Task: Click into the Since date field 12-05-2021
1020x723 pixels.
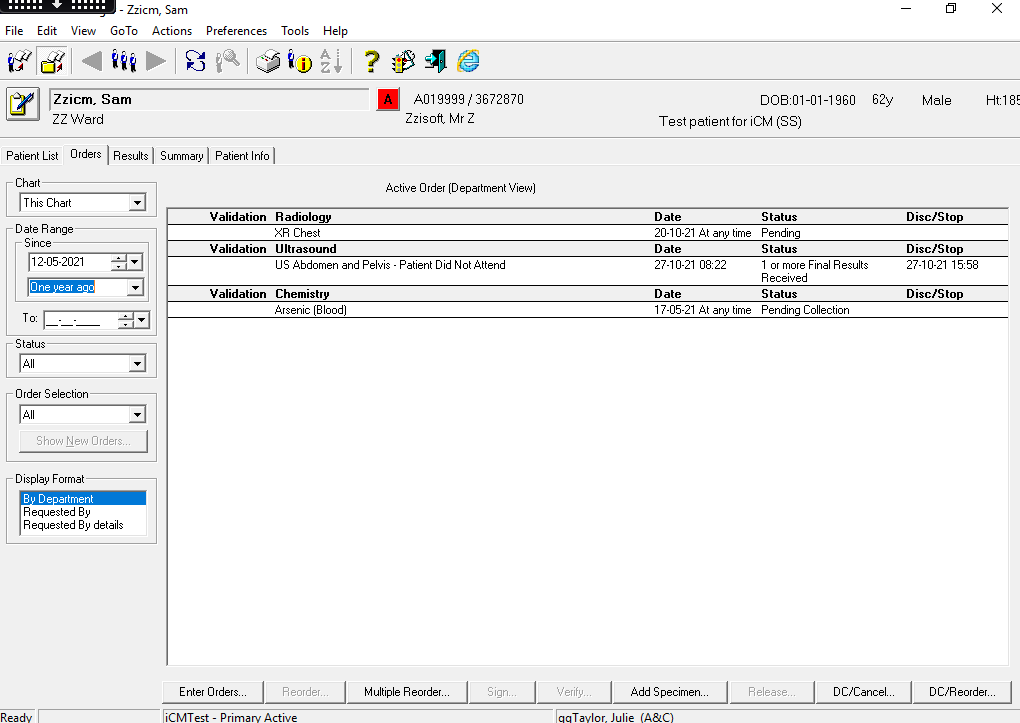Action: 69,262
